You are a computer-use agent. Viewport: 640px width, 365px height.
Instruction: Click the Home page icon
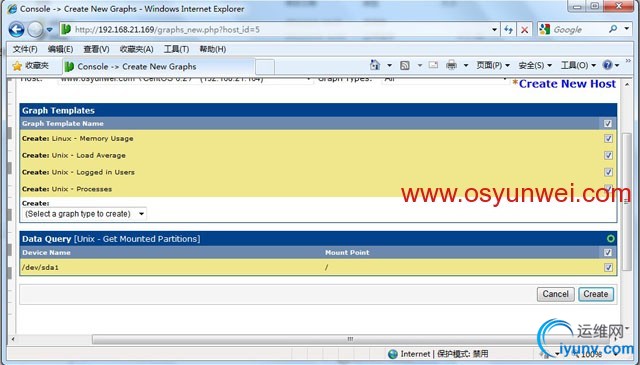point(375,65)
